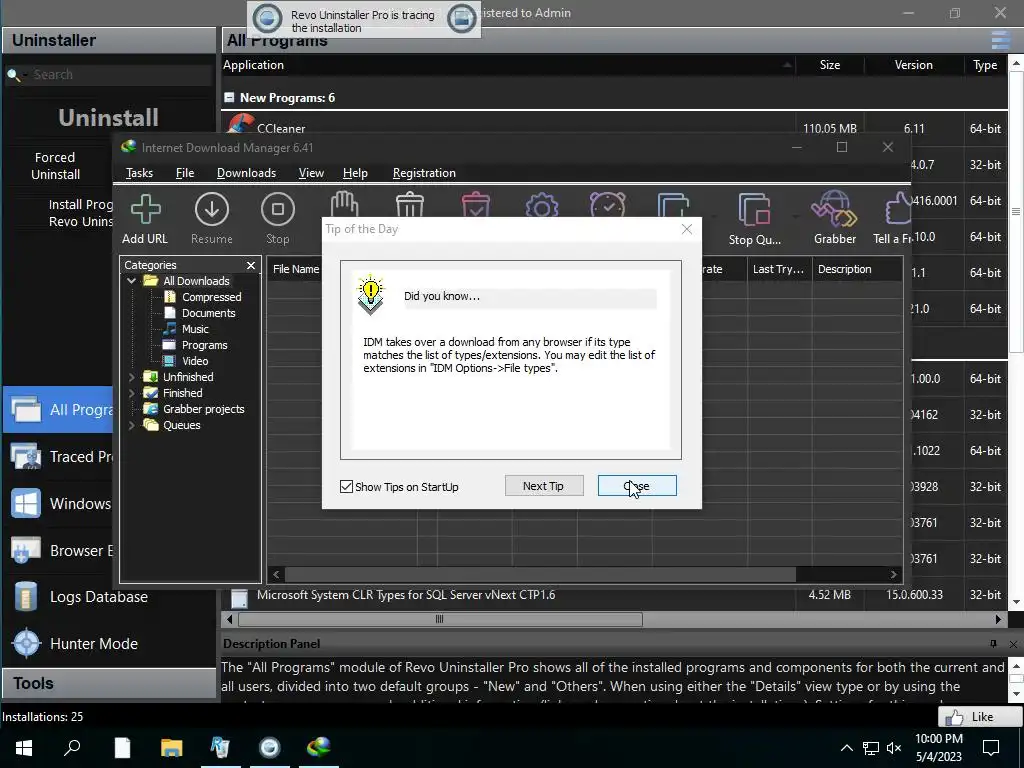The width and height of the screenshot is (1024, 768).
Task: Select Microsoft System CLR Types row
Action: [614, 595]
